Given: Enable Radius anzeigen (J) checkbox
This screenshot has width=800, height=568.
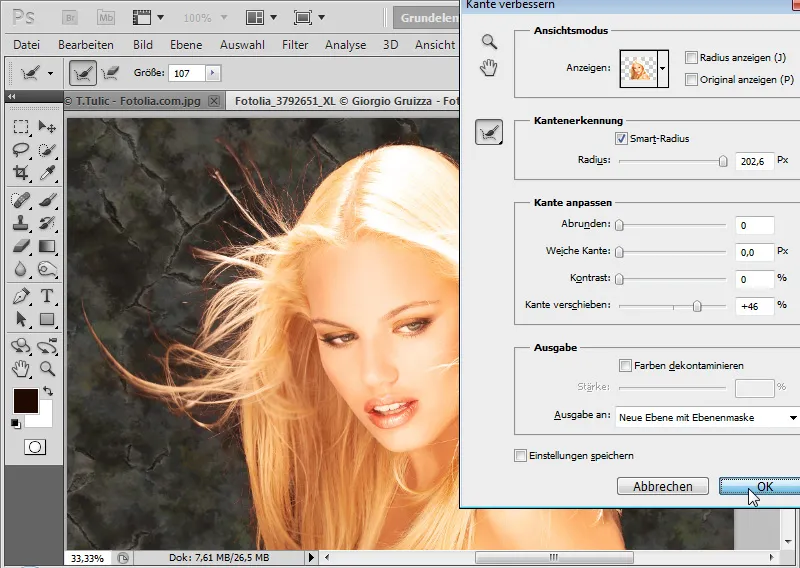Looking at the screenshot, I should 691,58.
